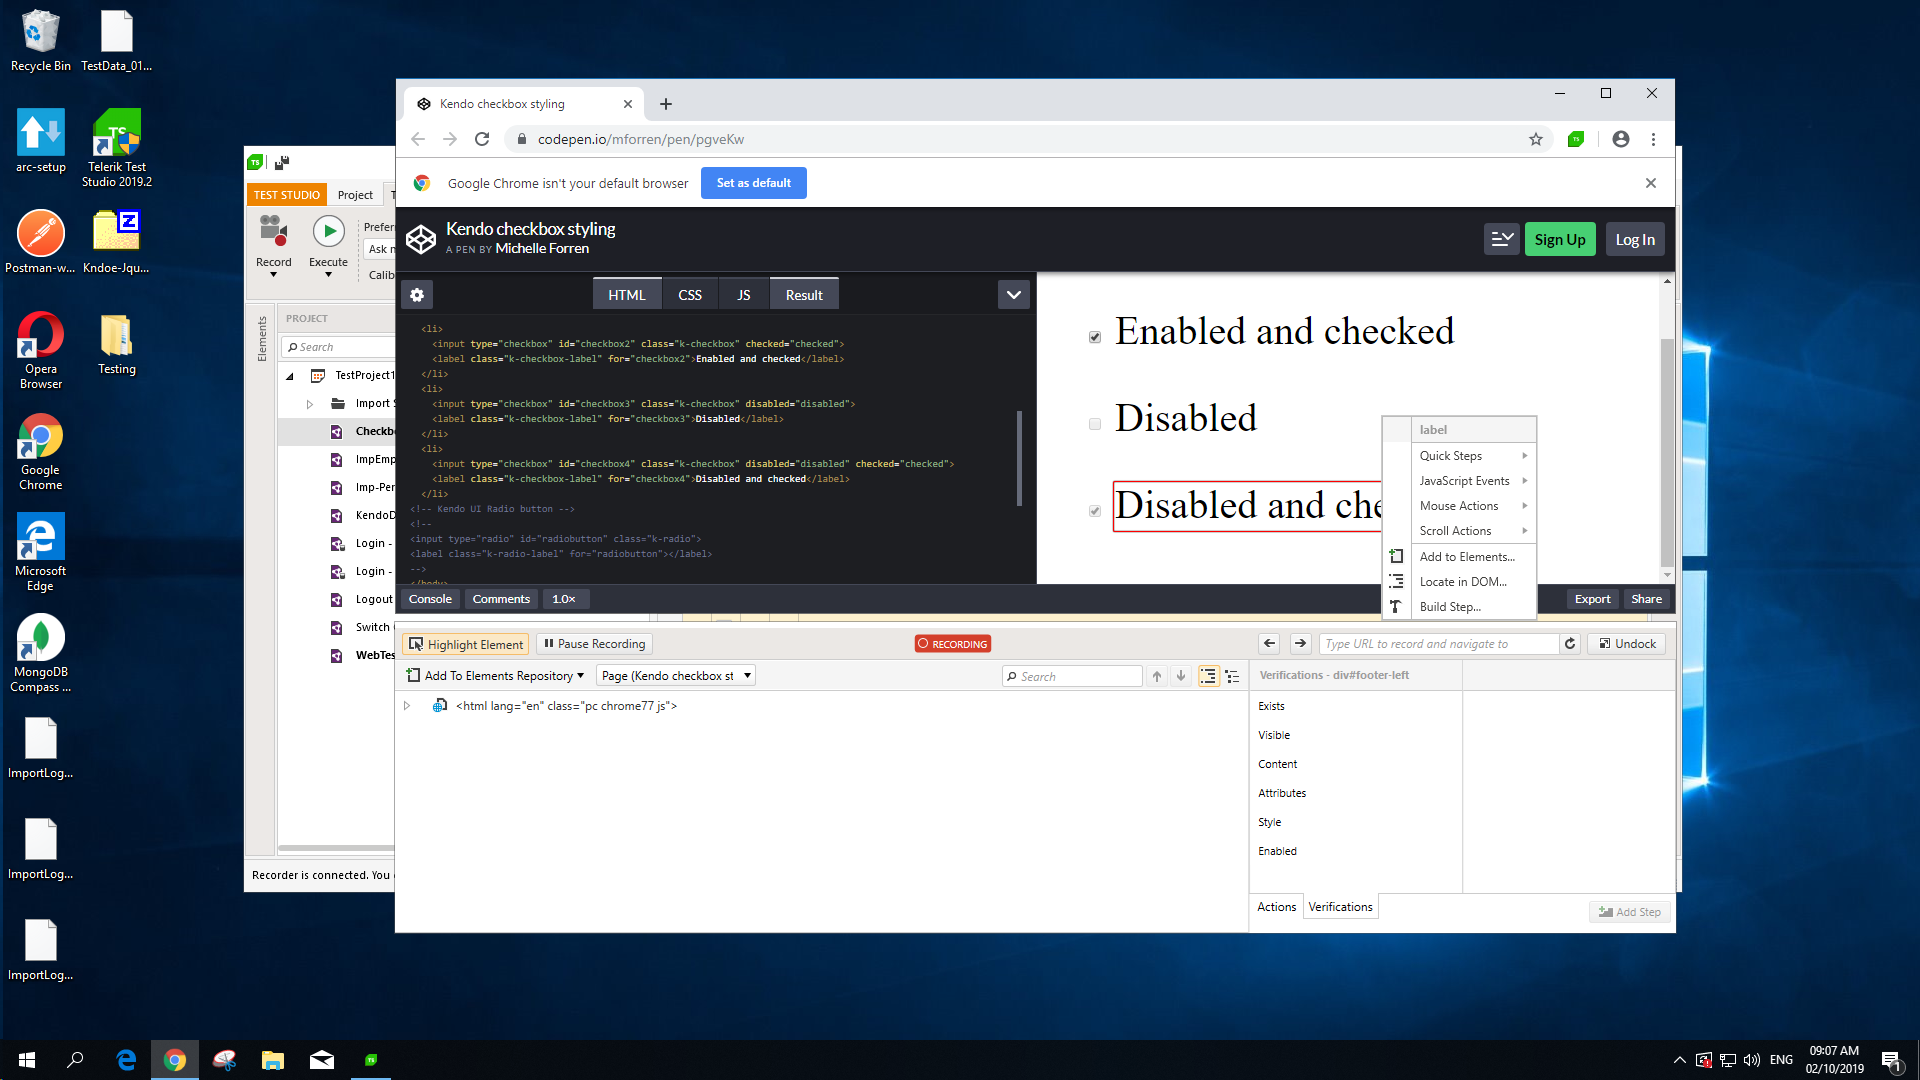
Task: Click the Record icon in Test Studio
Action: pos(273,232)
